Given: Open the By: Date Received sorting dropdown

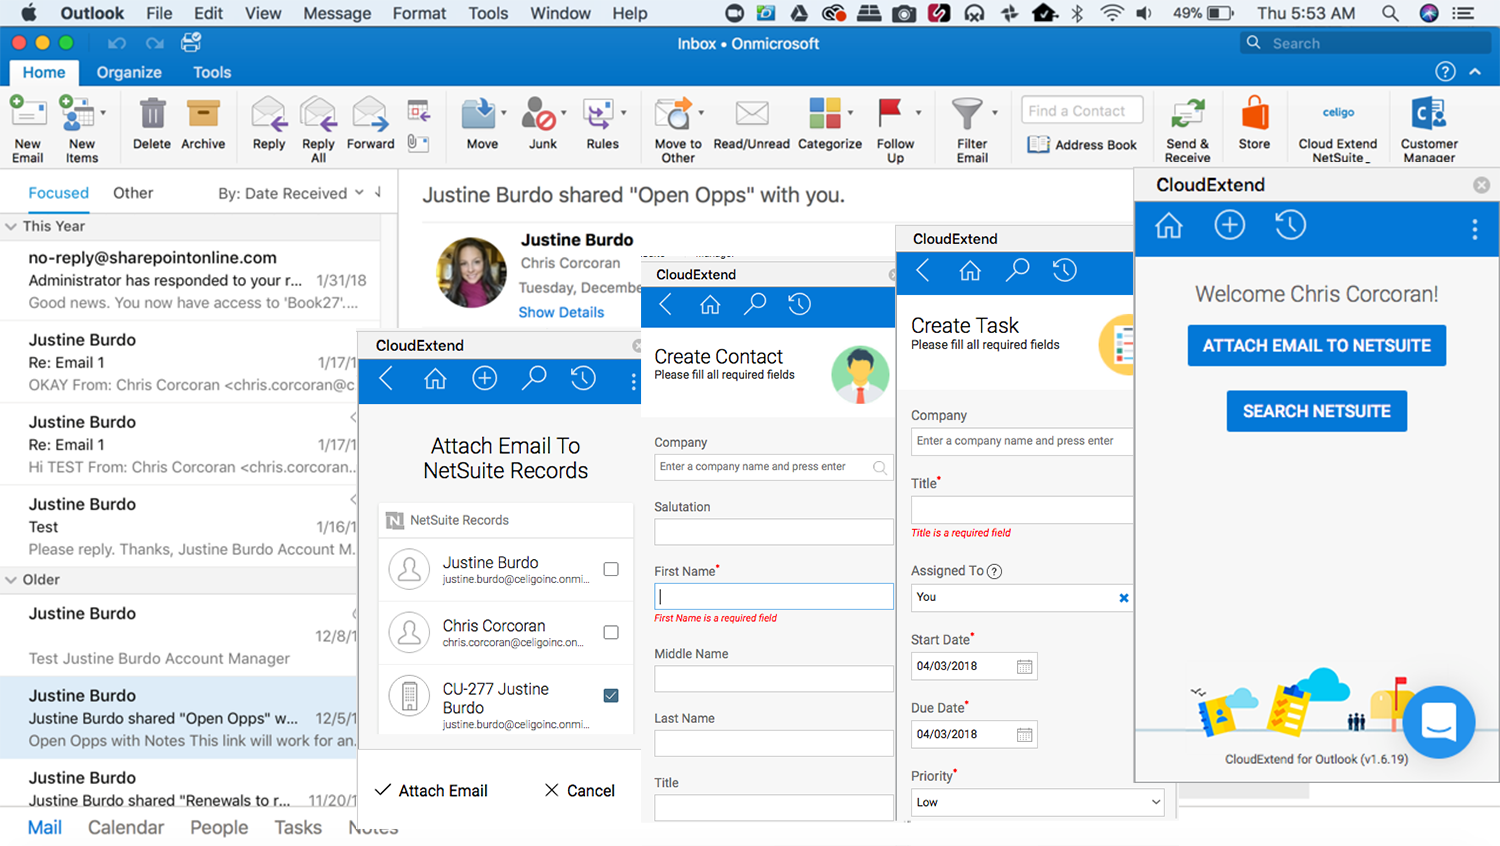Looking at the screenshot, I should pos(290,193).
